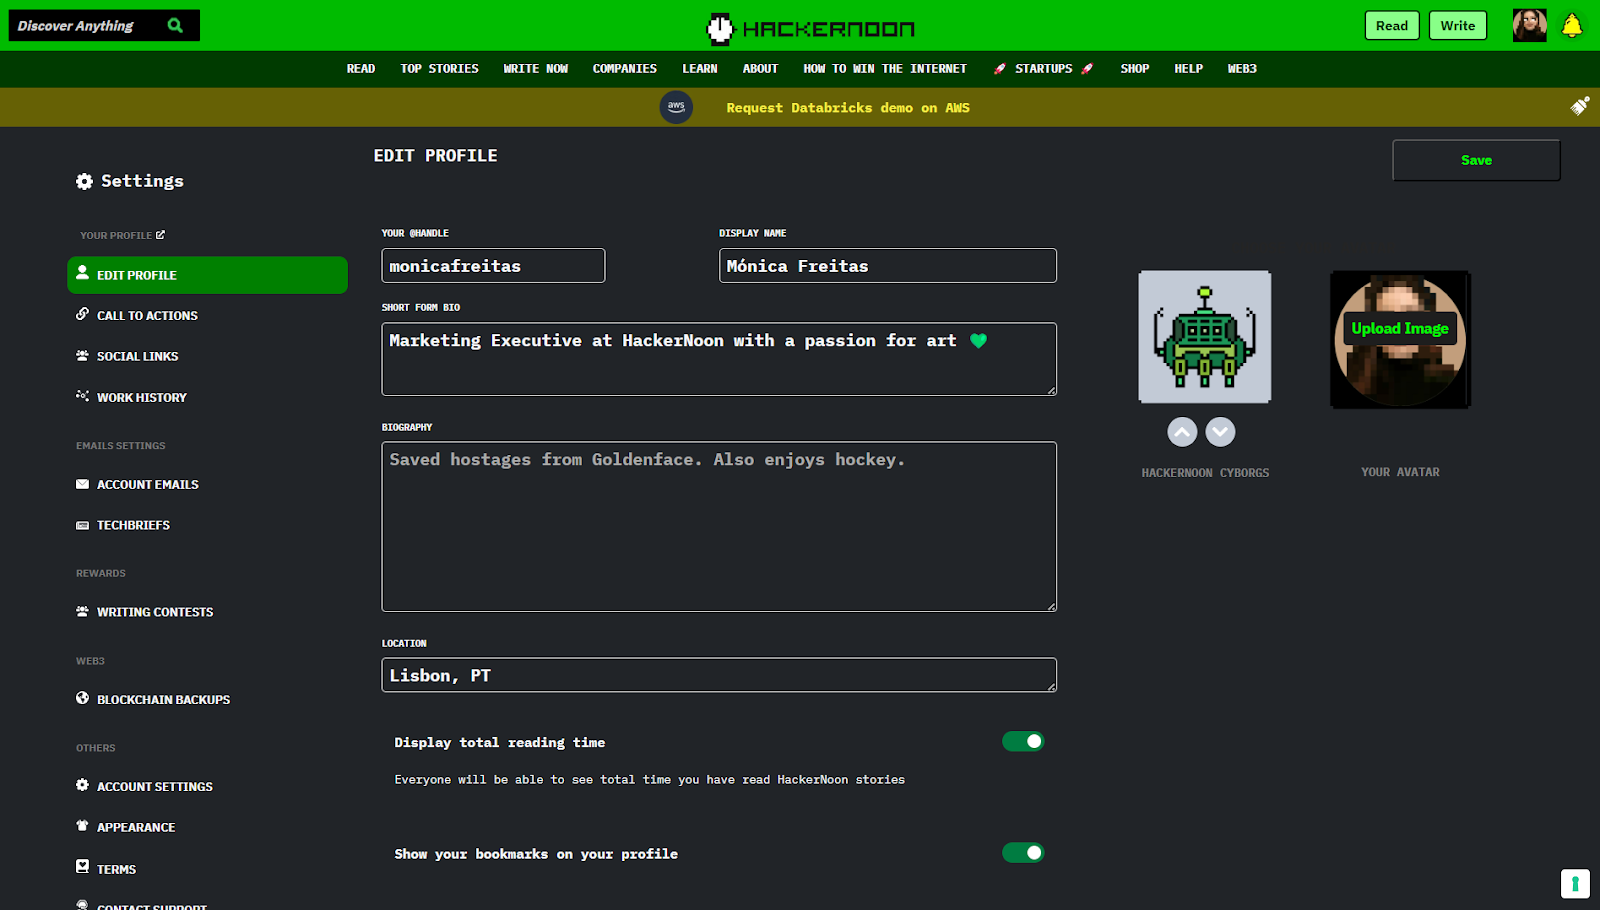1600x910 pixels.
Task: Click the AWS logo icon in banner
Action: click(676, 107)
